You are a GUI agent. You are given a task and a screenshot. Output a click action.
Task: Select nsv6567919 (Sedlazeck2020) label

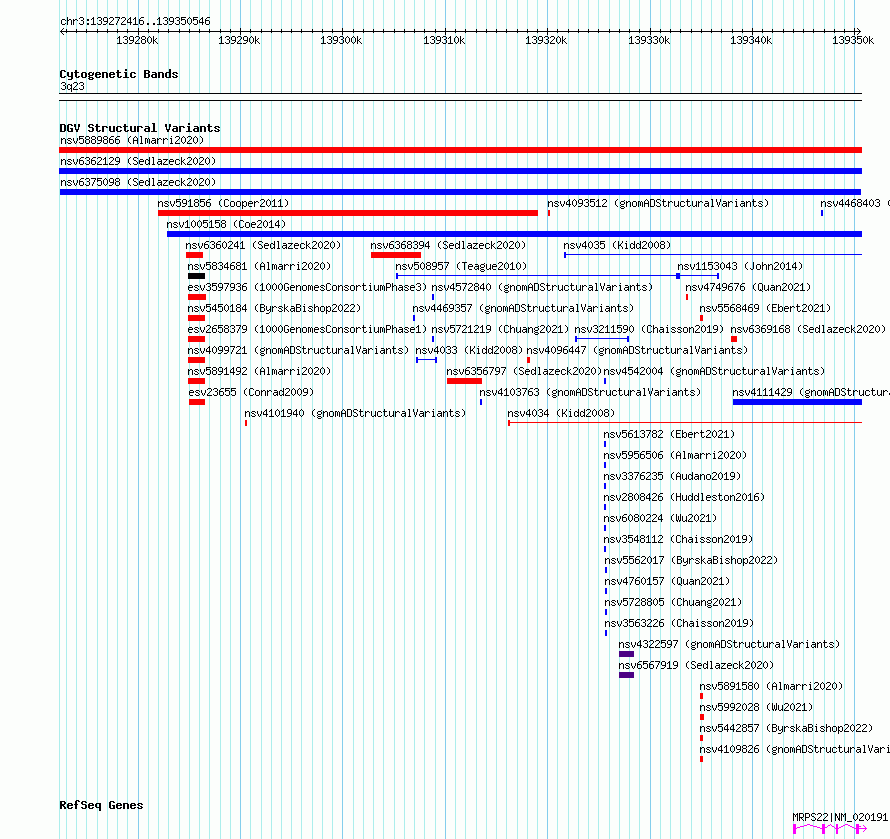[x=696, y=665]
